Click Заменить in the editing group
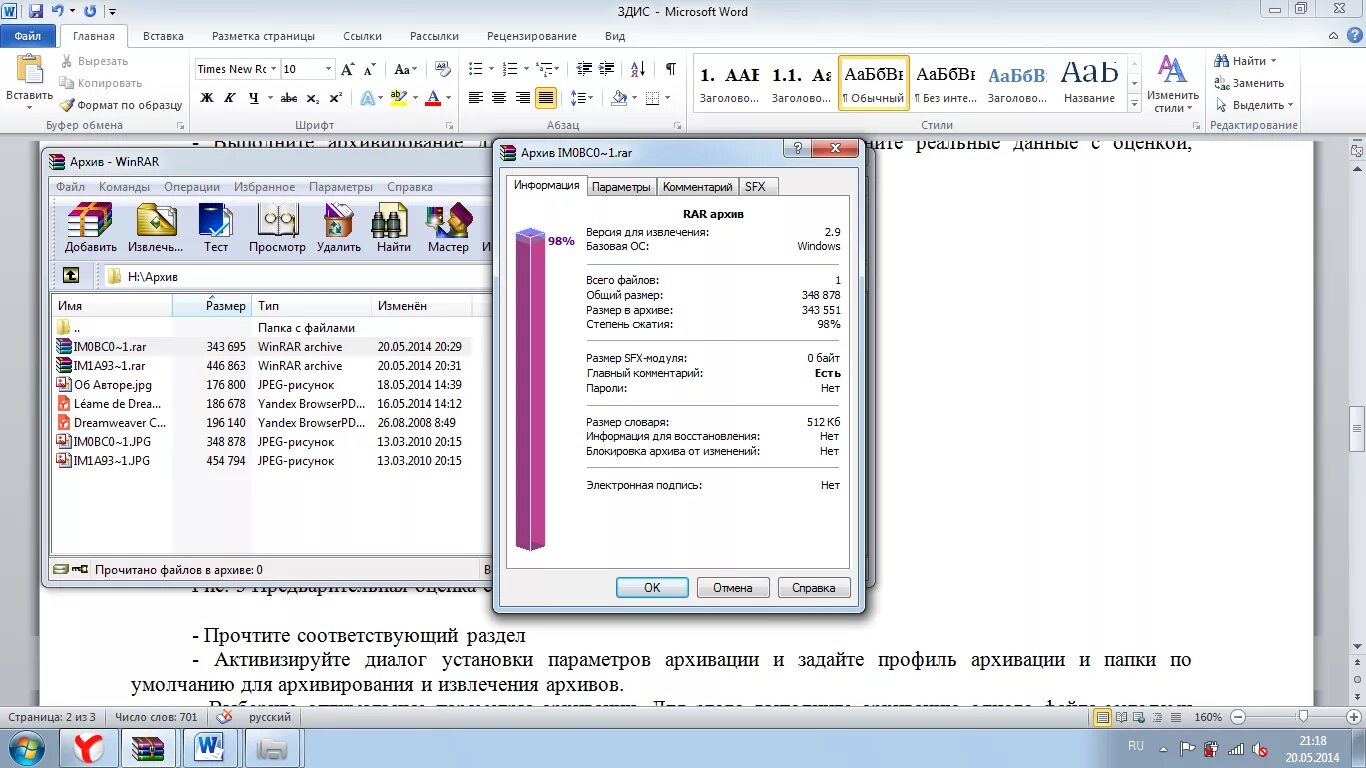 tap(1249, 83)
